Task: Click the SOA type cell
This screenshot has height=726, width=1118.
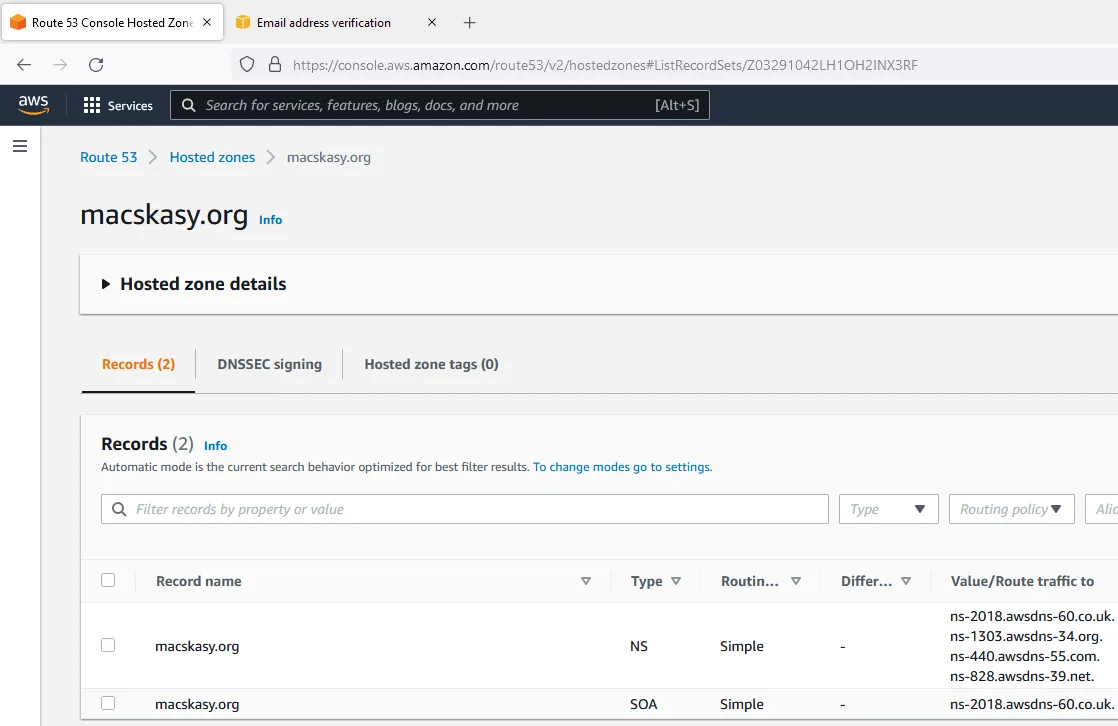Action: tap(643, 704)
